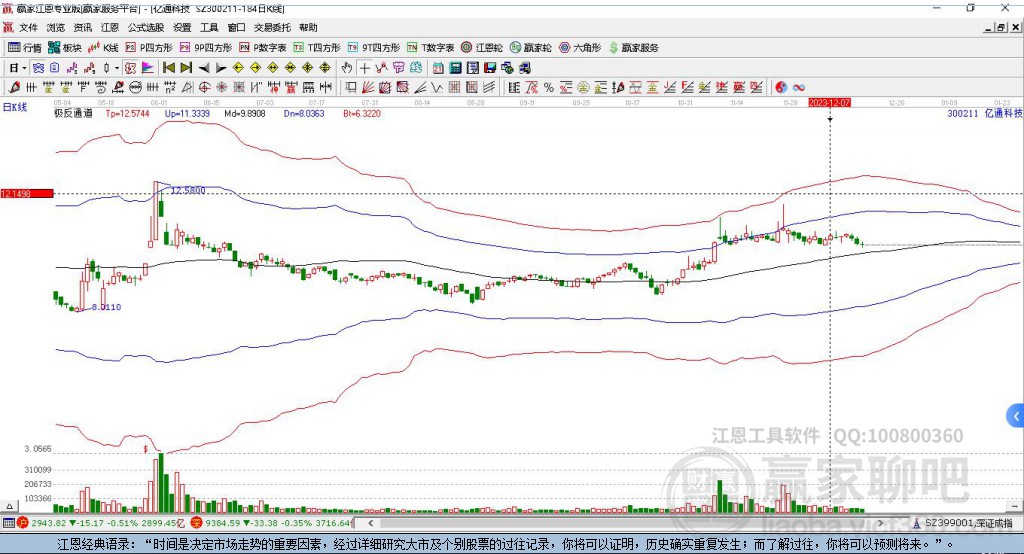Open the calculator icon
Viewport: 1024px width, 554px height.
coord(456,68)
